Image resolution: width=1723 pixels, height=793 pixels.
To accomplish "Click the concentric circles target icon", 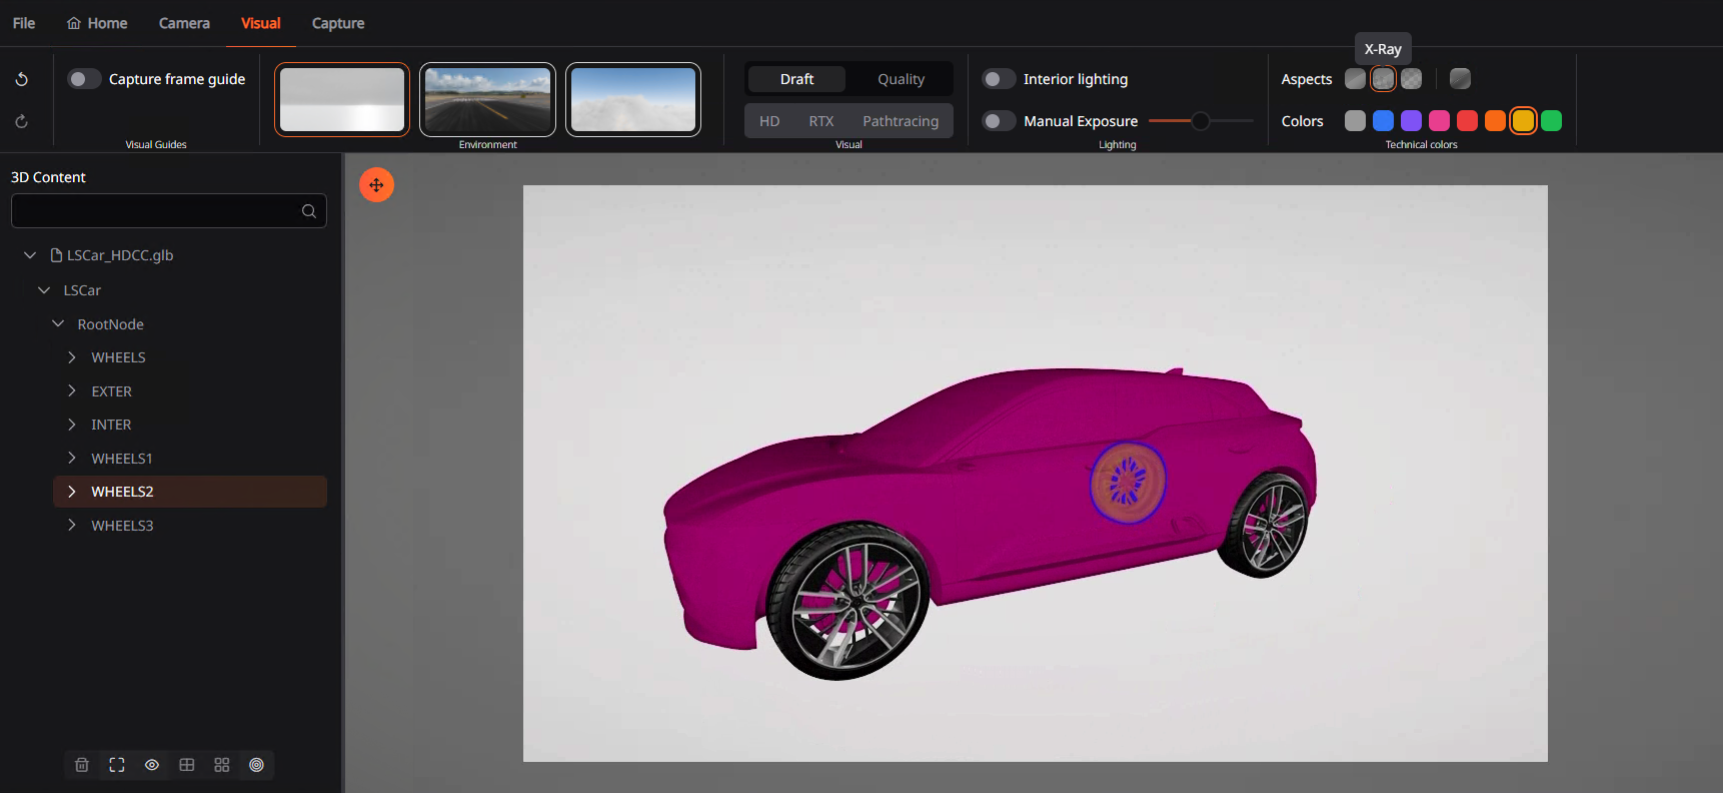I will [257, 765].
